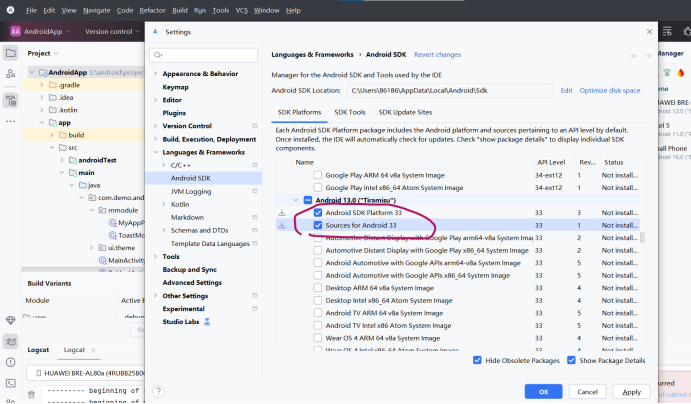Click the fire icon in Device Manager panel
The height and width of the screenshot is (404, 691).
coord(681,73)
